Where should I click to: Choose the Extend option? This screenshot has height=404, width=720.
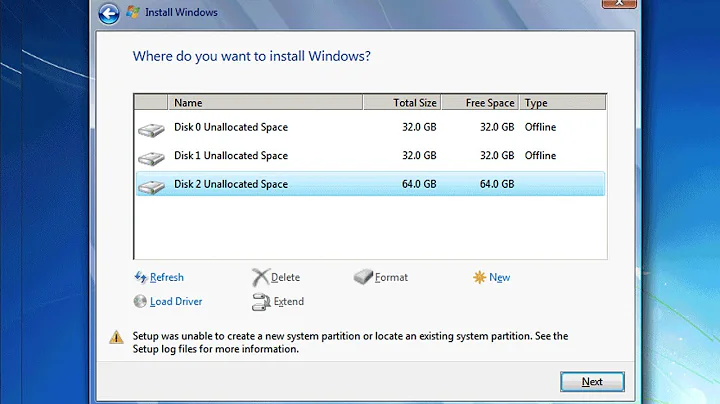click(289, 302)
